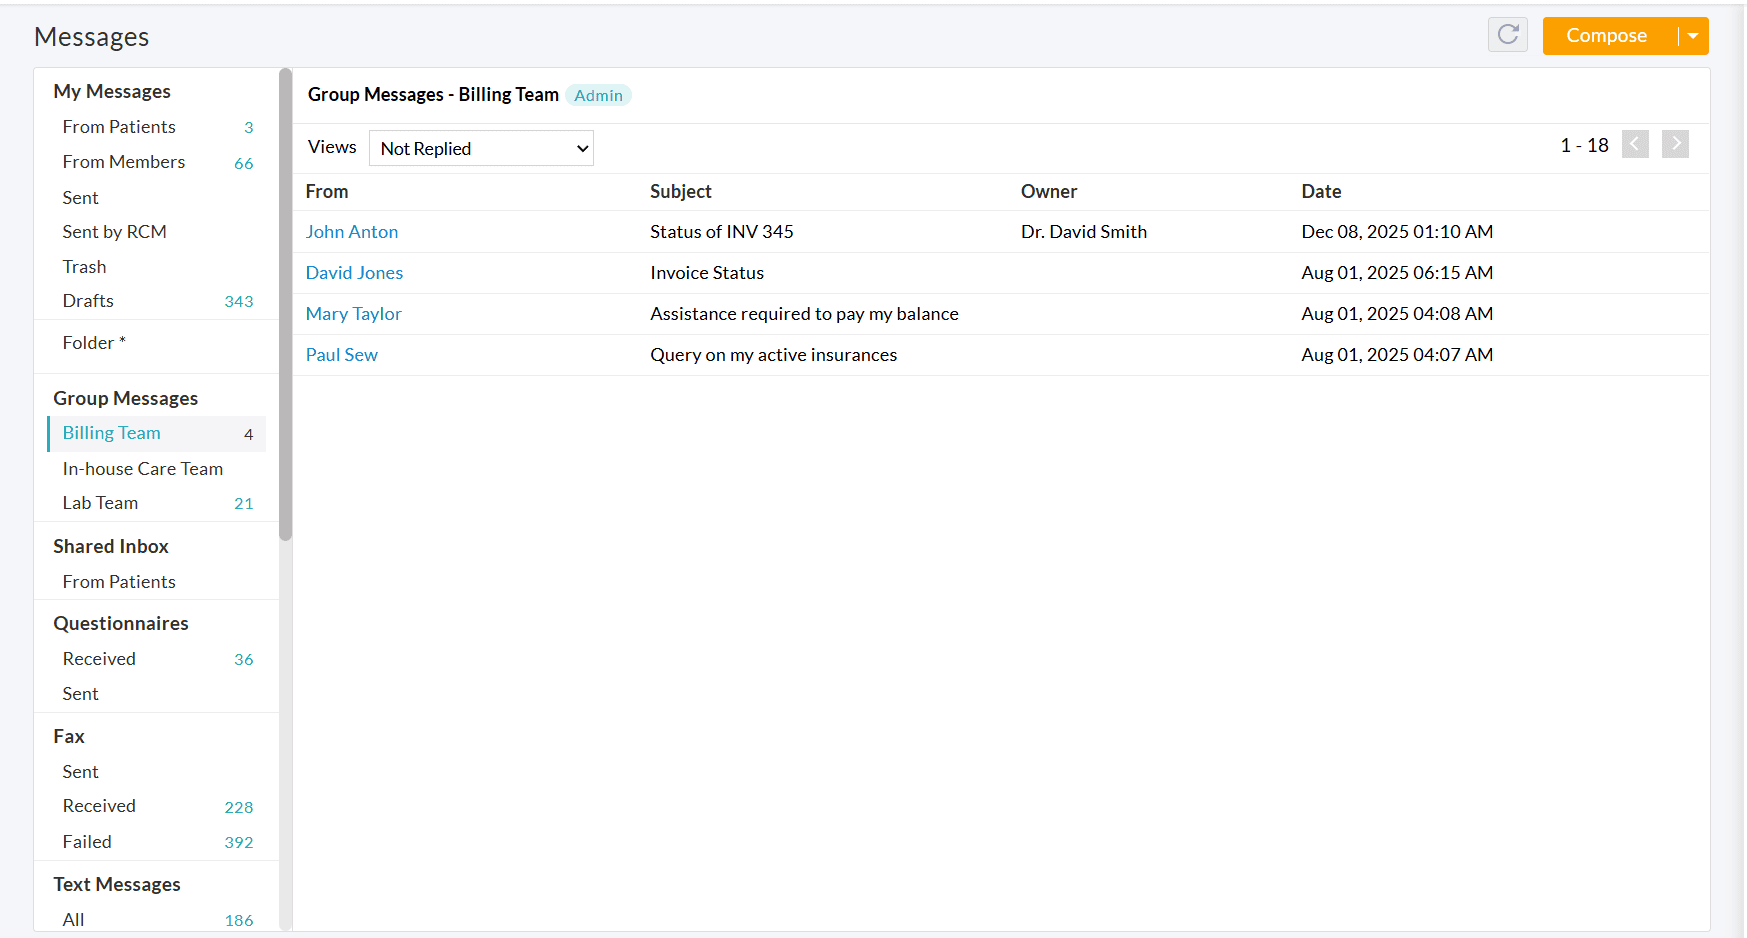Open the Views dropdown showing Not Replied
Viewport: 1747px width, 938px height.
click(481, 148)
